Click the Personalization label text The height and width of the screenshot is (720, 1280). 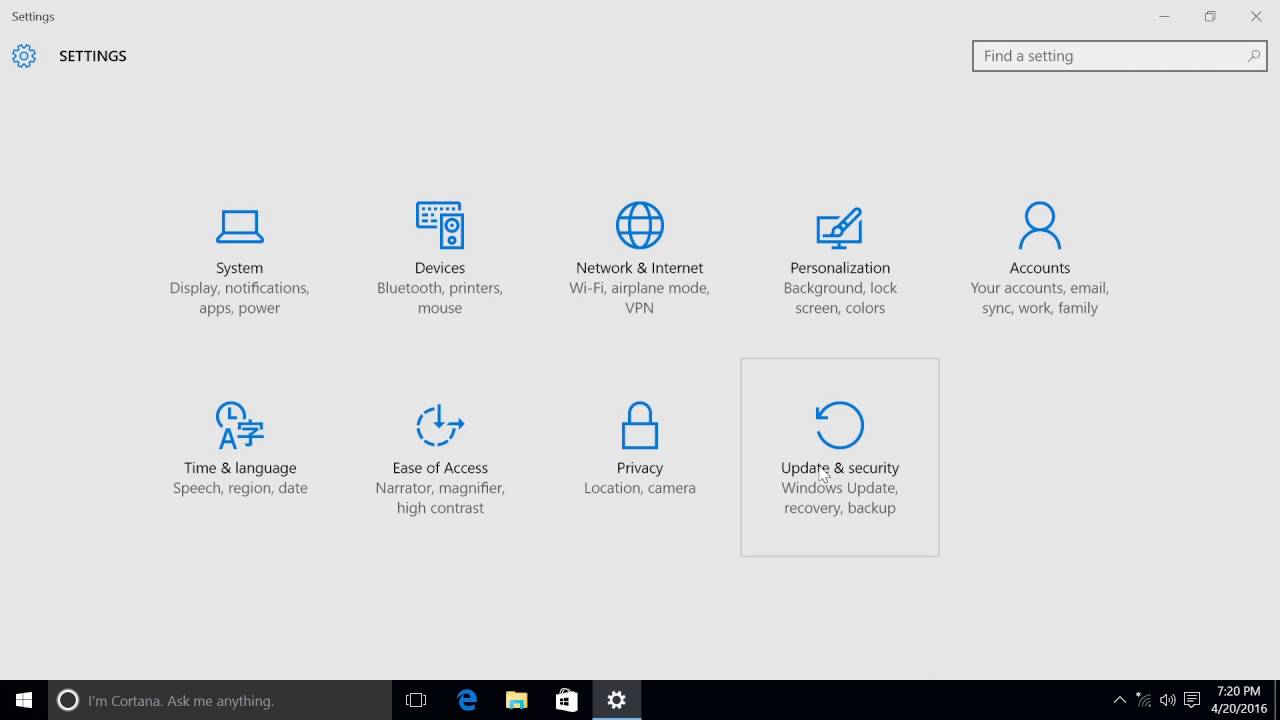click(840, 268)
